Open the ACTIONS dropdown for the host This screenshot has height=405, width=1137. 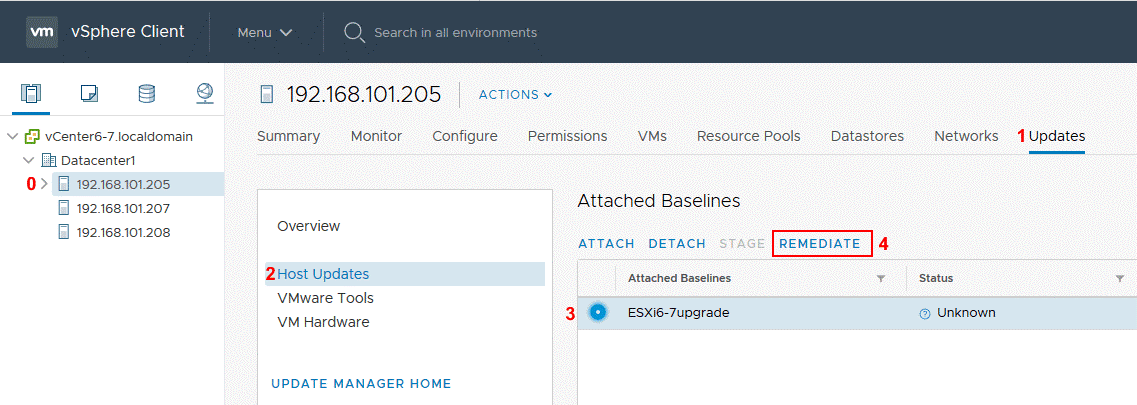(x=515, y=95)
